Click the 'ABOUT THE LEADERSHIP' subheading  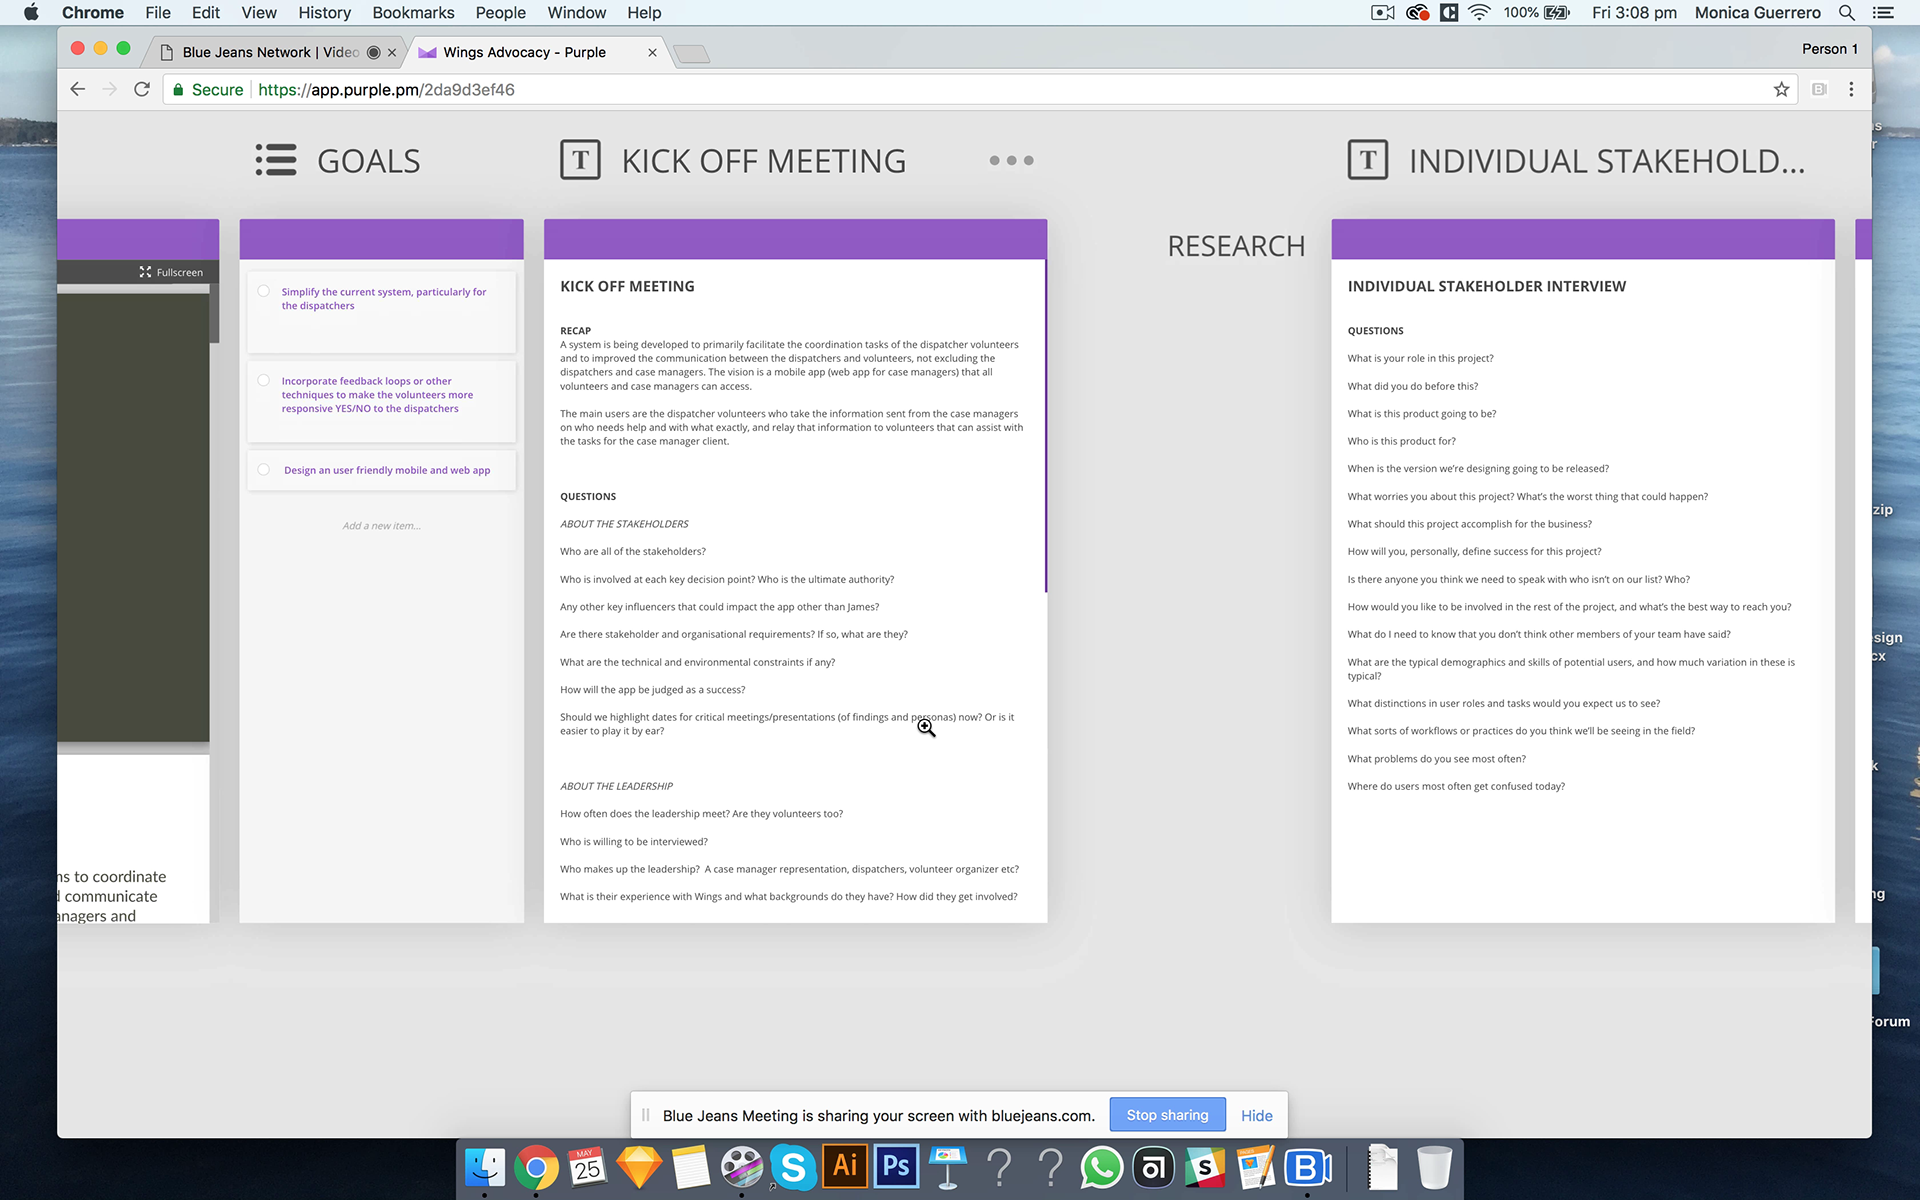click(616, 786)
